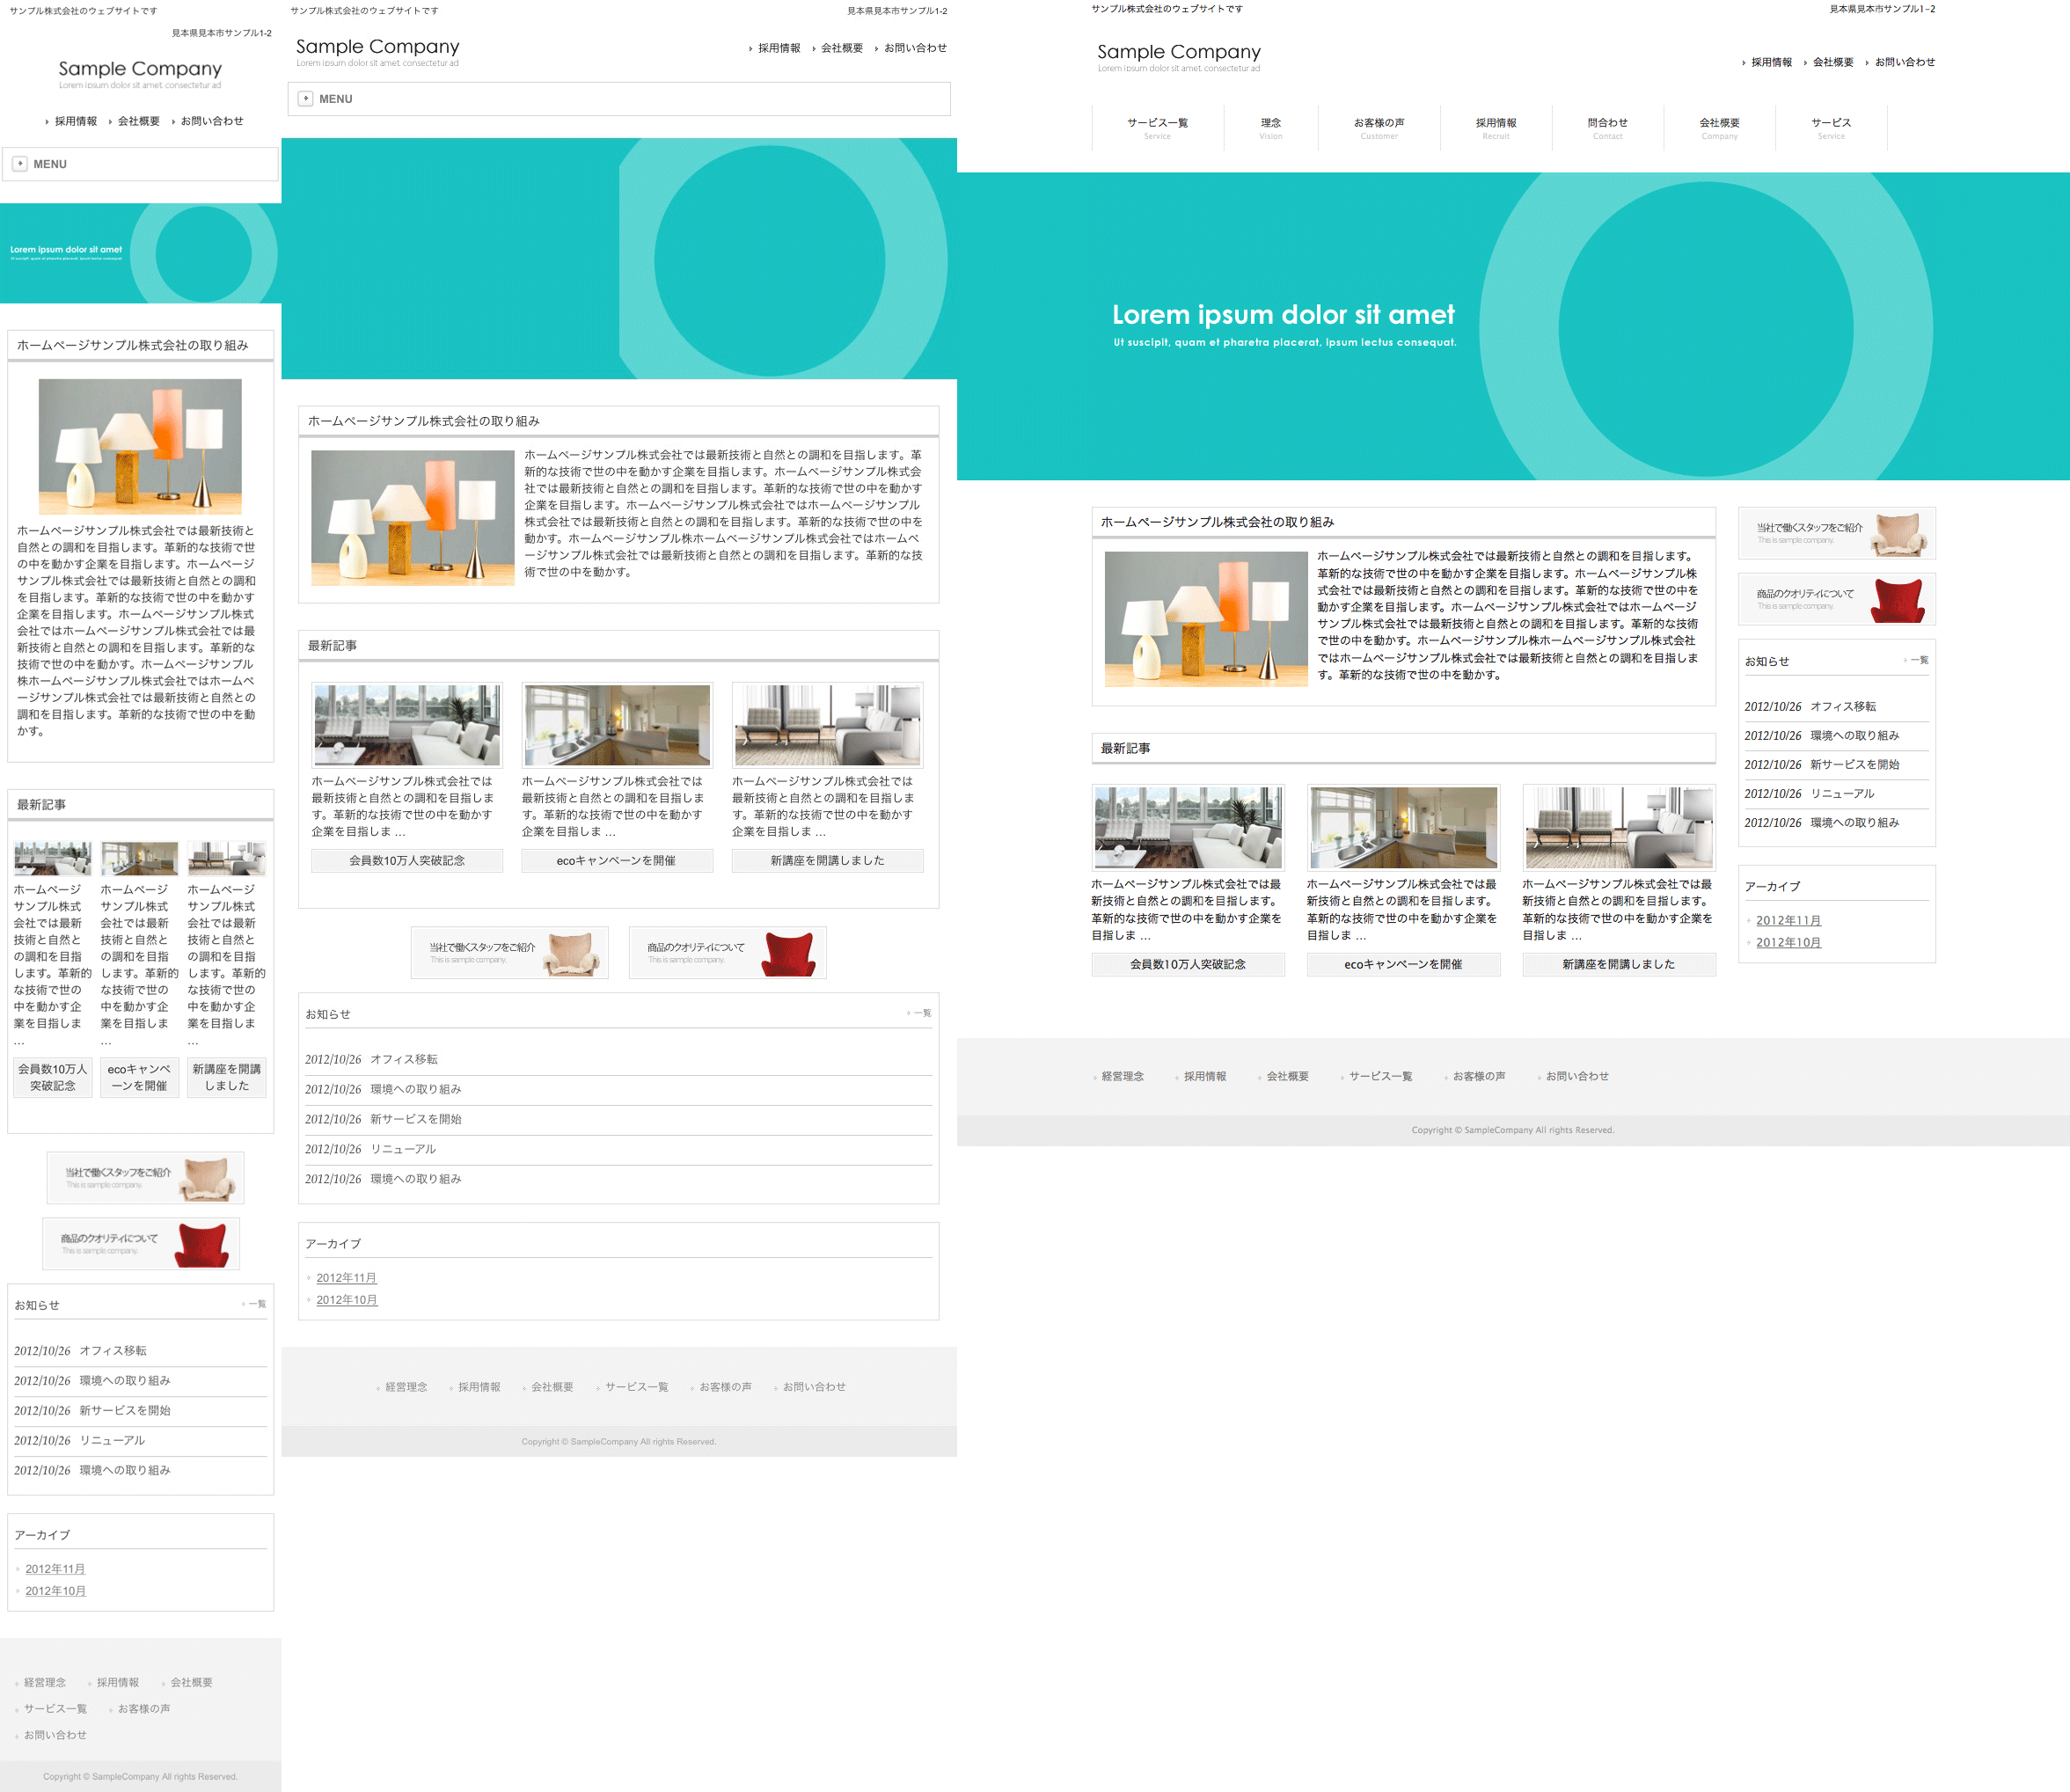Expand the MENU bar in middle tablet layout
The width and height of the screenshot is (2070, 1792).
coord(618,99)
